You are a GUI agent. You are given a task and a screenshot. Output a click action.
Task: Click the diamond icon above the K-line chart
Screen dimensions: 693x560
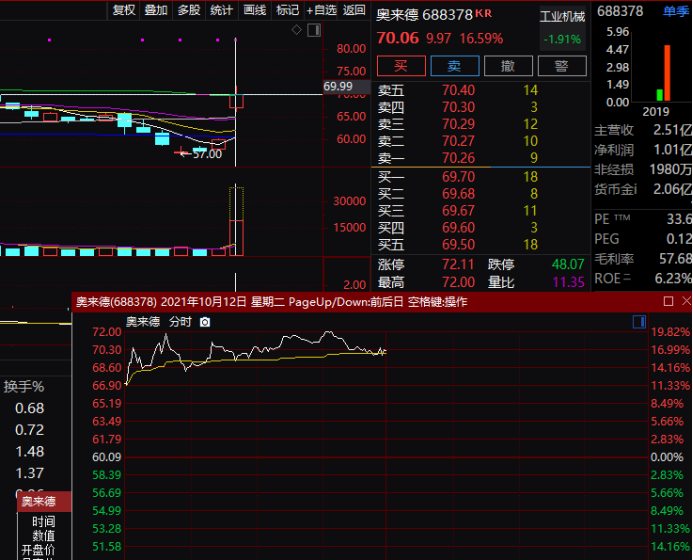(x=296, y=30)
